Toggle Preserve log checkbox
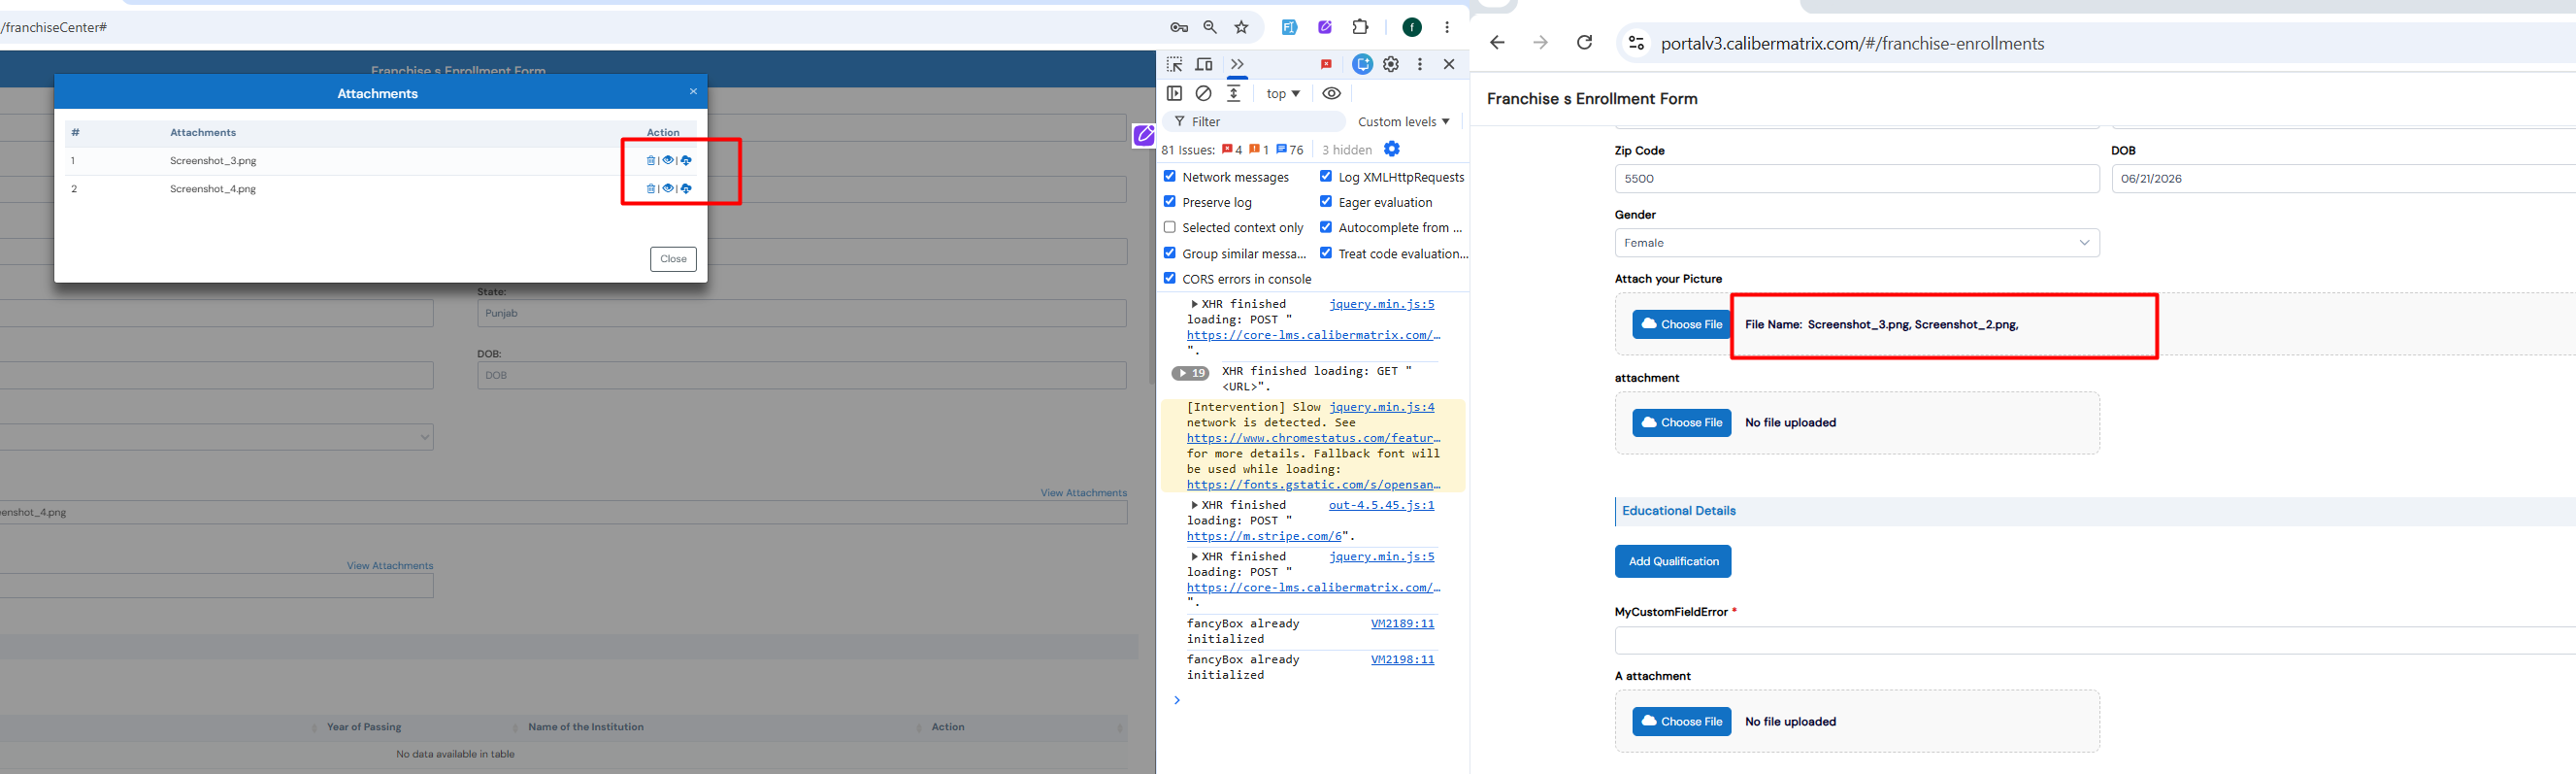2576x774 pixels. point(1169,201)
